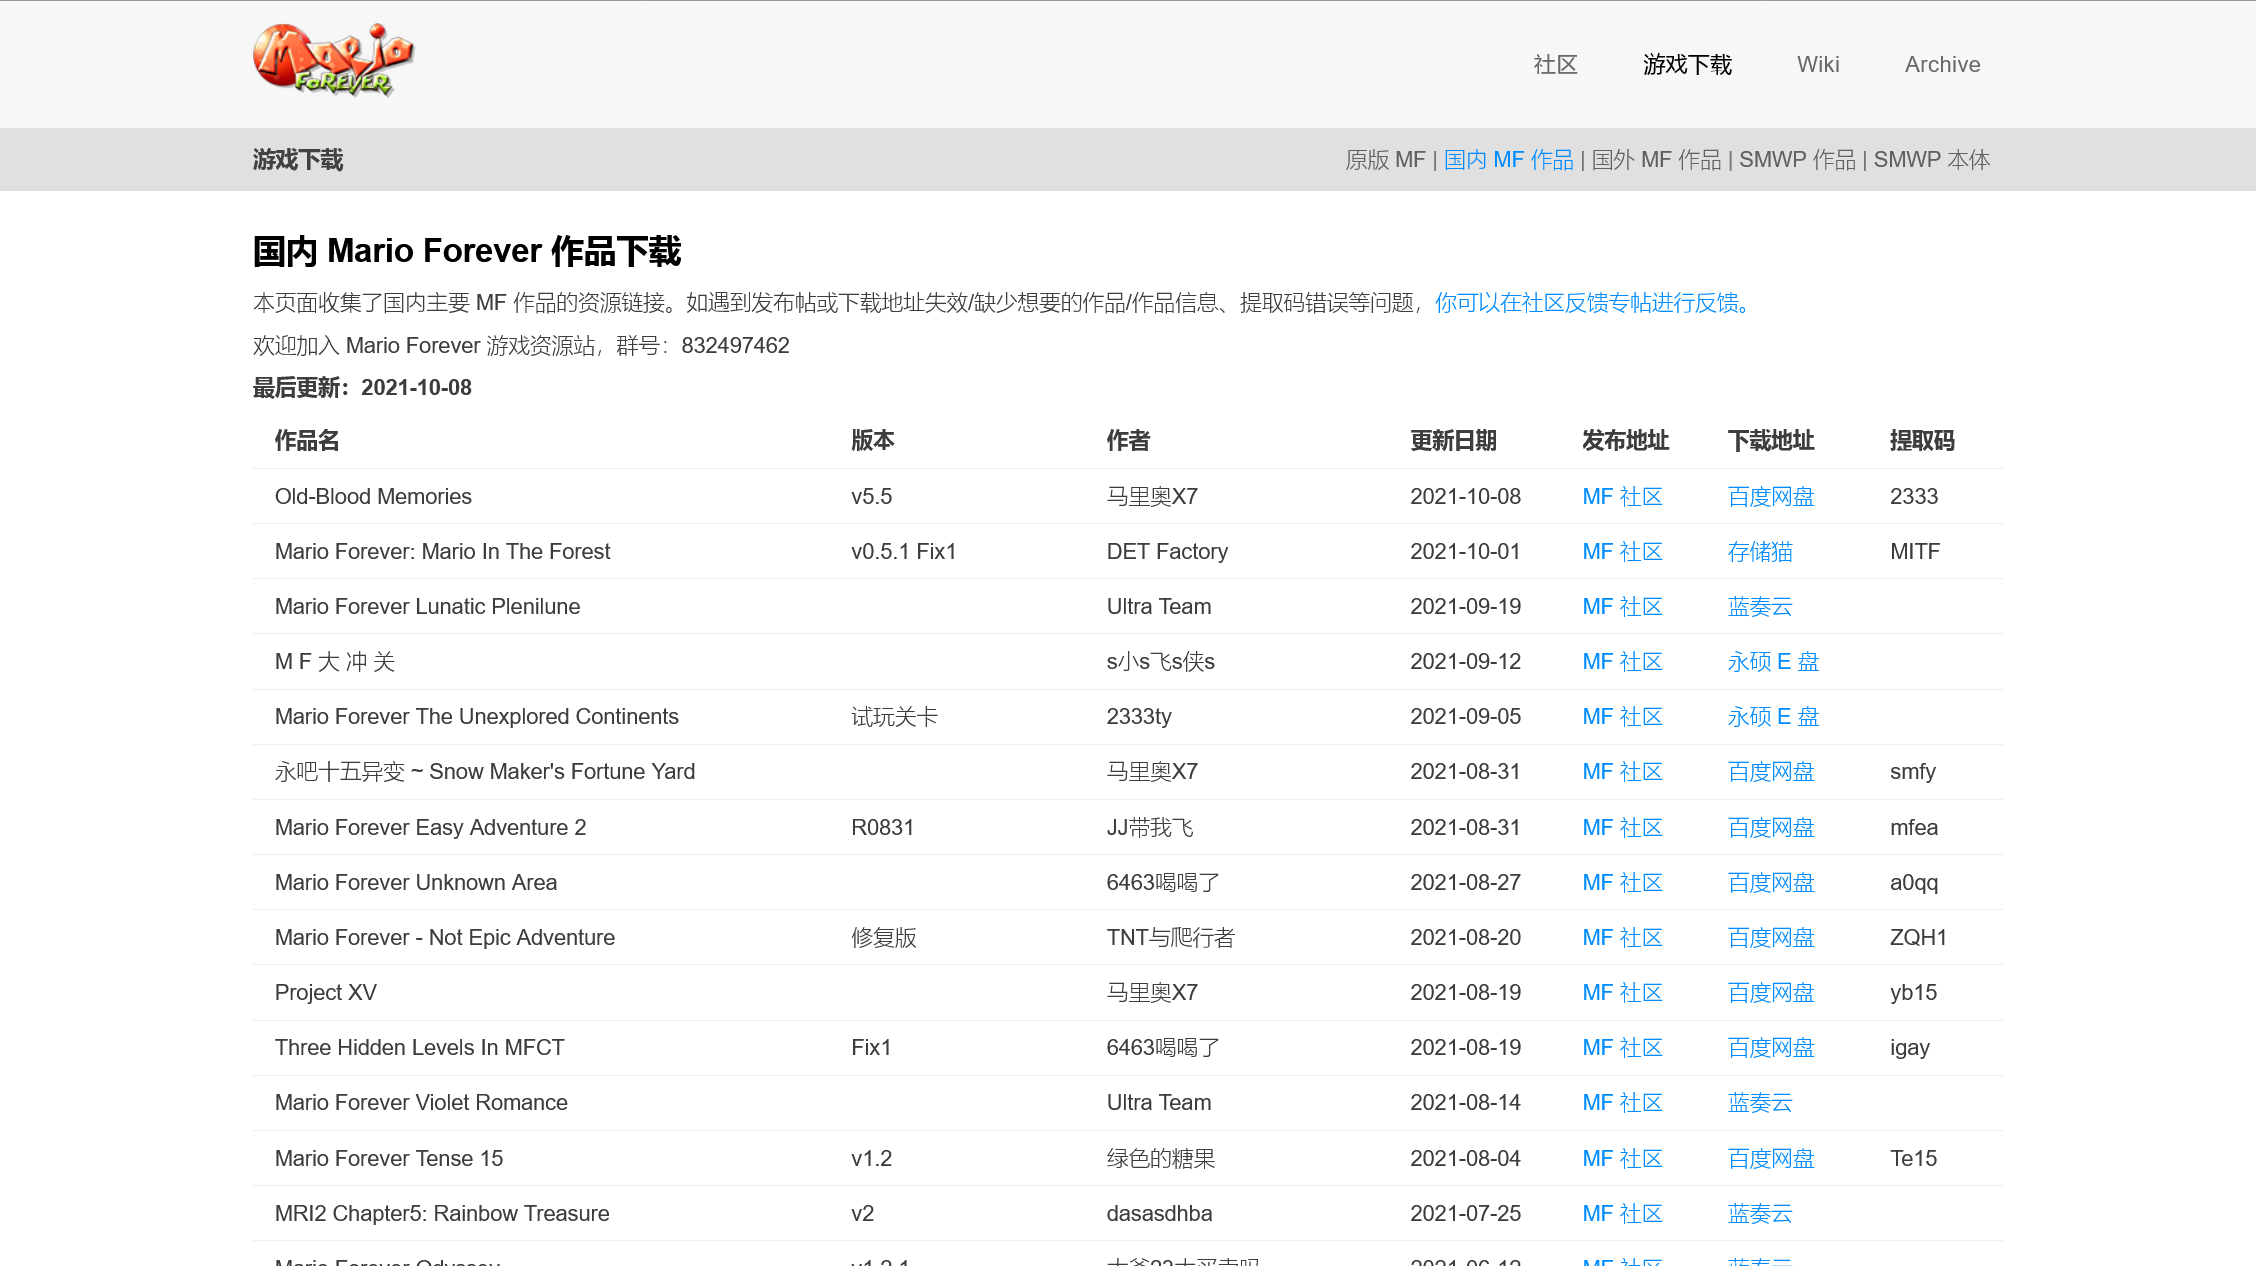Image resolution: width=2256 pixels, height=1266 pixels.
Task: Switch to 原版 MF tab
Action: [1384, 160]
